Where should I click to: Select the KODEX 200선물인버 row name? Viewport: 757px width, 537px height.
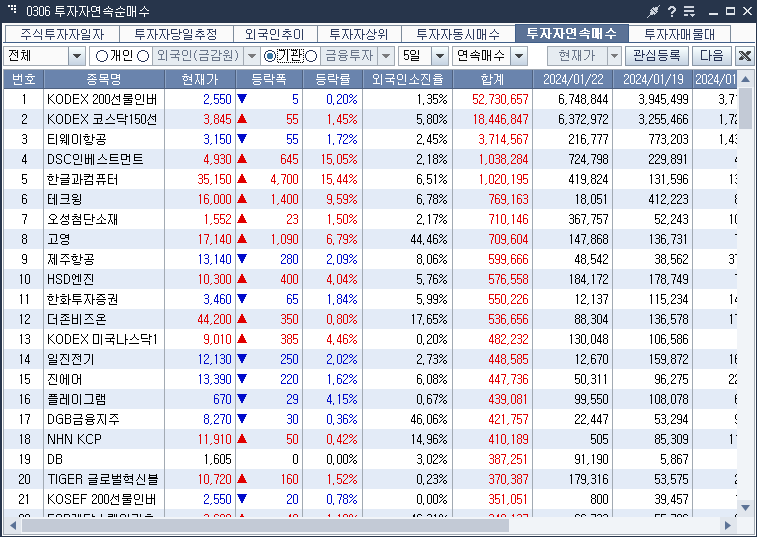pos(102,99)
